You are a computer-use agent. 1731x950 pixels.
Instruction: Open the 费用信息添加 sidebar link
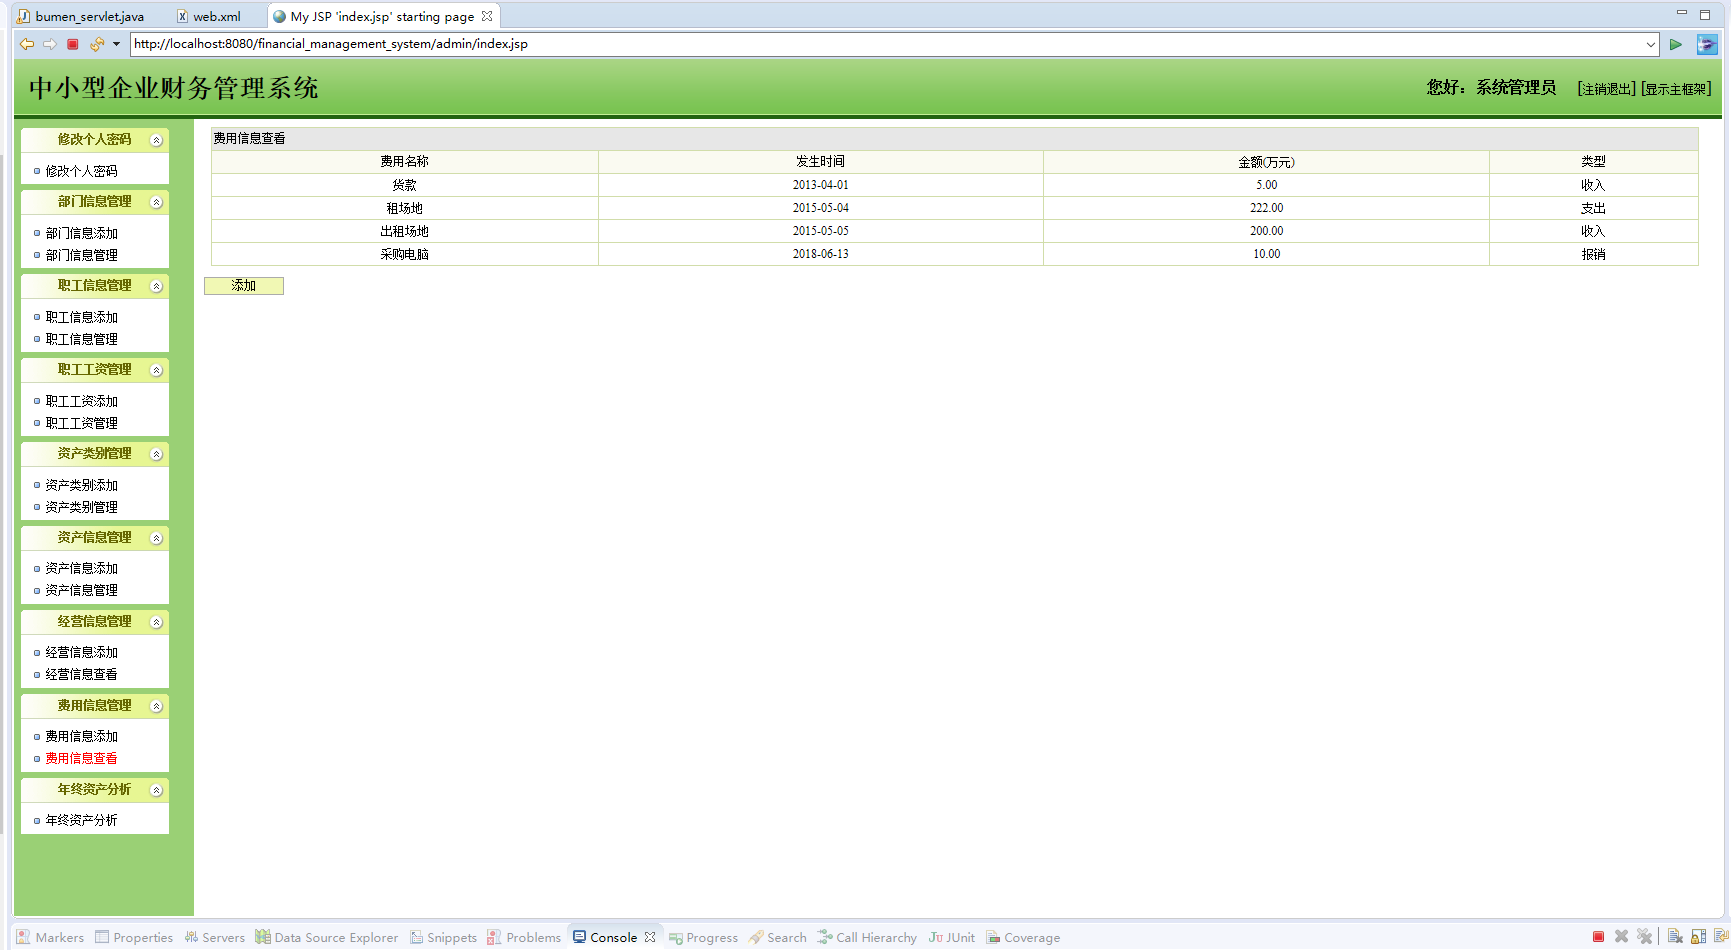[81, 736]
